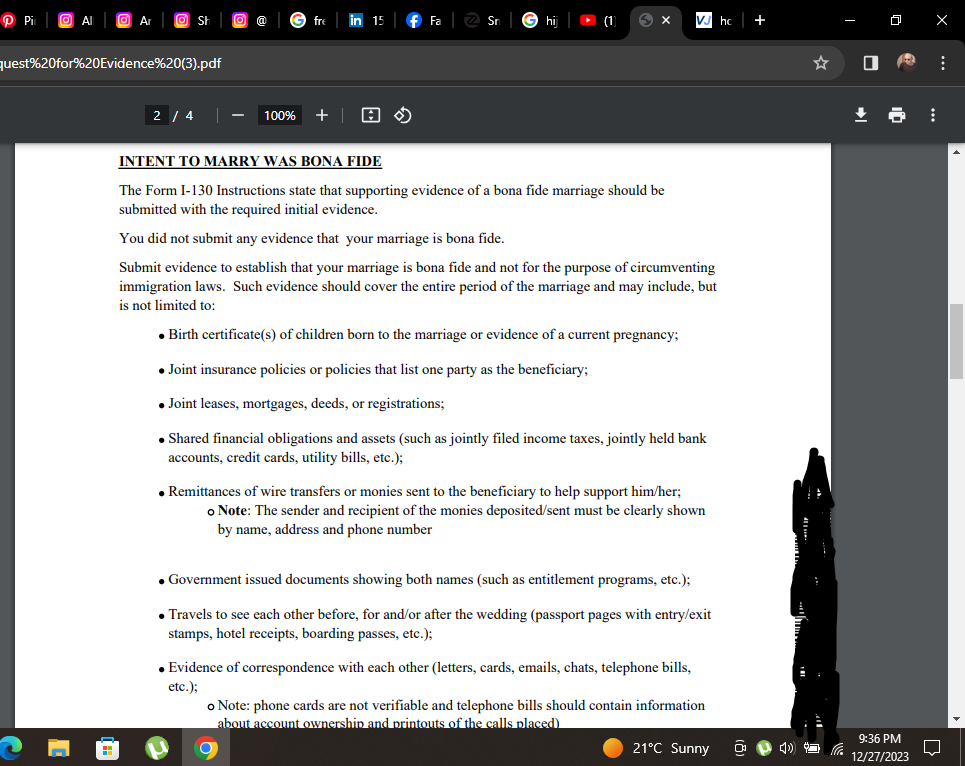Click the scrollbar up arrow
This screenshot has width=965, height=766.
pos(956,151)
